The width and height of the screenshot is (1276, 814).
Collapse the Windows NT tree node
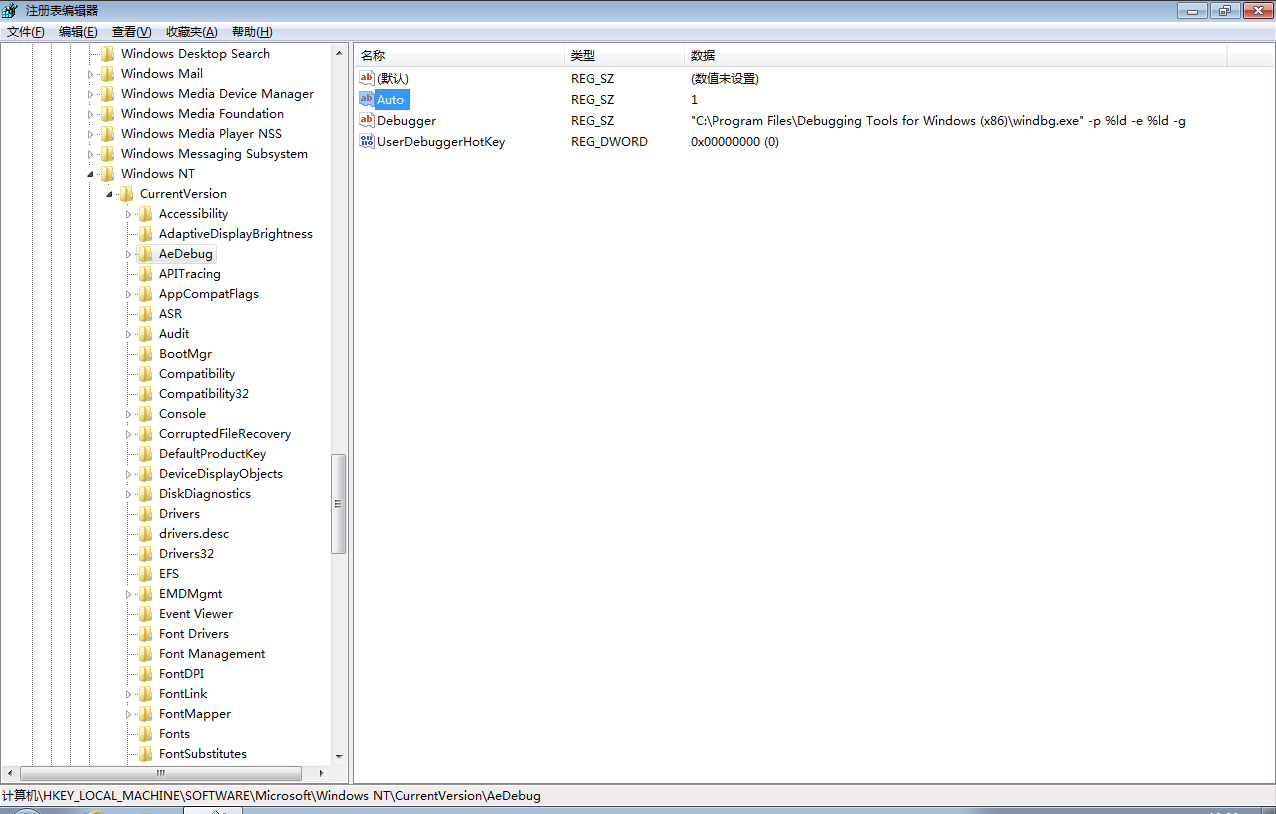(90, 174)
